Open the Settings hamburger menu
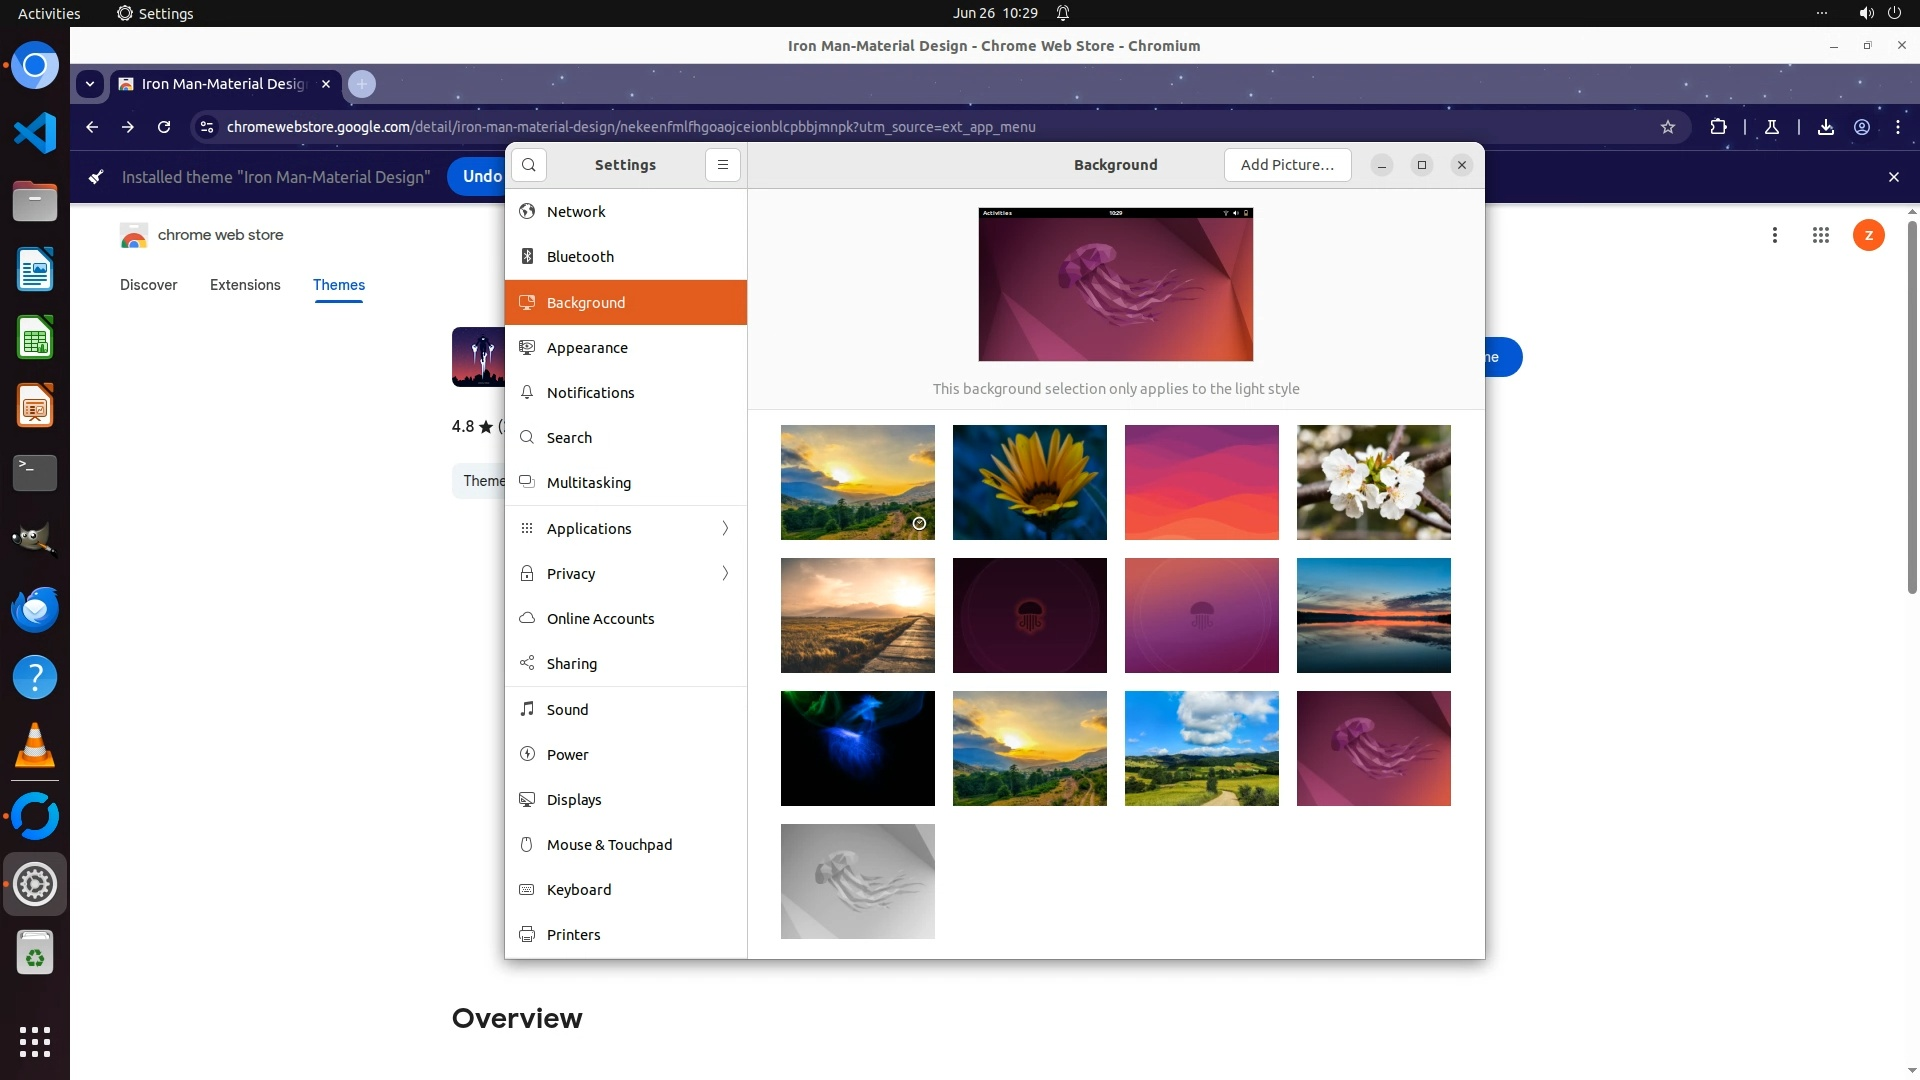This screenshot has height=1080, width=1920. [722, 165]
